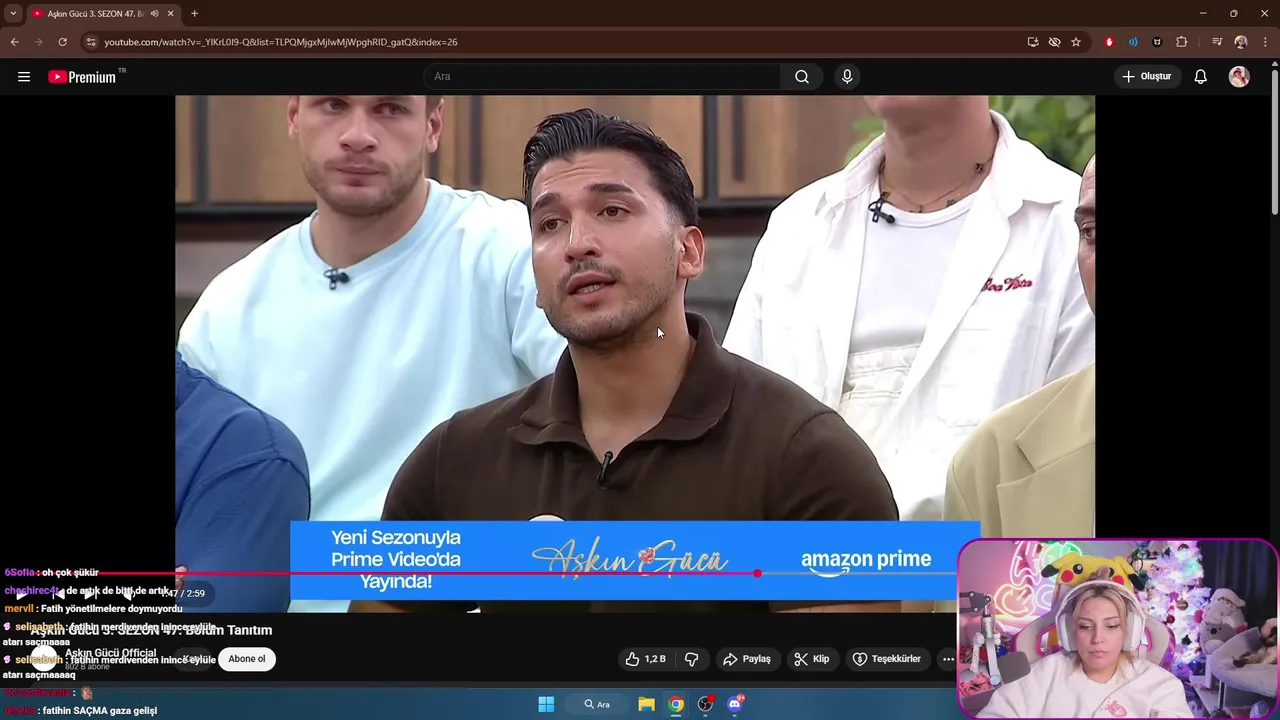
Task: Dislike the video with thumbs down
Action: [x=691, y=659]
